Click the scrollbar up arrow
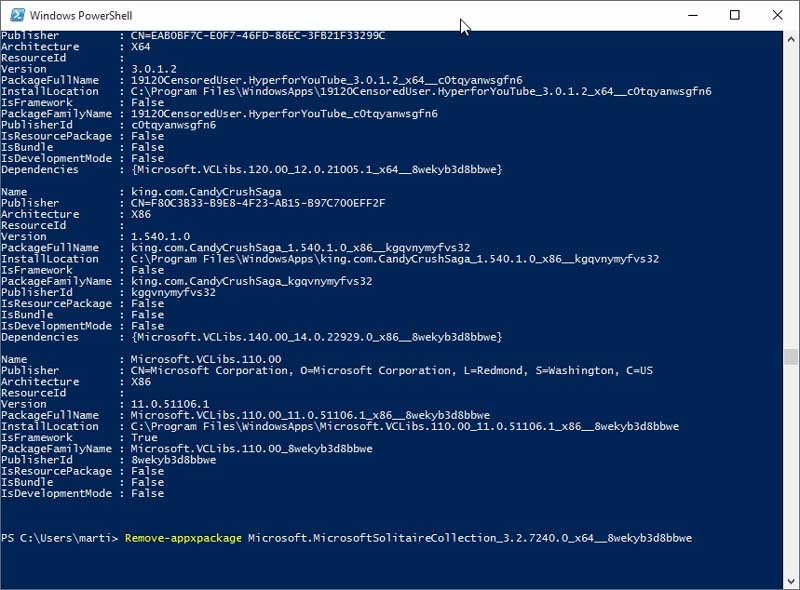The image size is (800, 590). pyautogui.click(x=791, y=39)
